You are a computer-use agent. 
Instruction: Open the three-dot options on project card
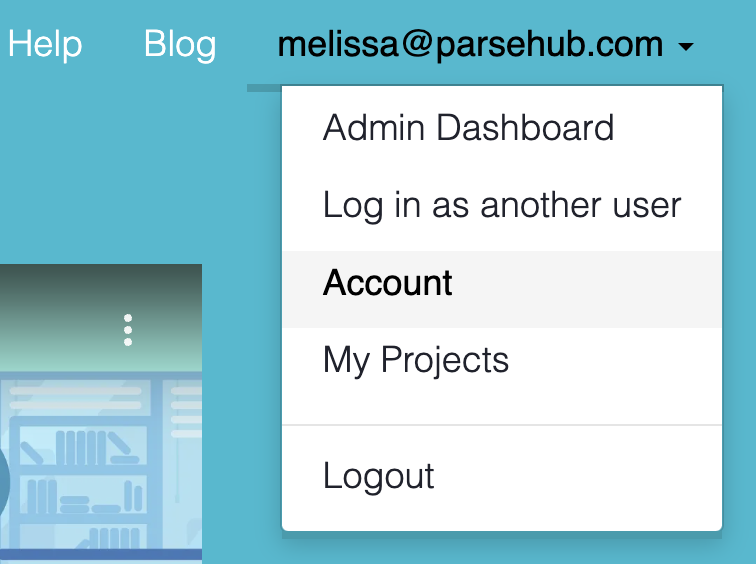[x=128, y=330]
